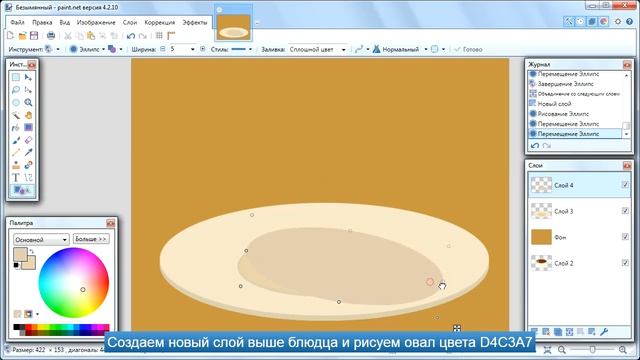
Task: Add new layer icon in Слои panel
Action: pyautogui.click(x=534, y=331)
